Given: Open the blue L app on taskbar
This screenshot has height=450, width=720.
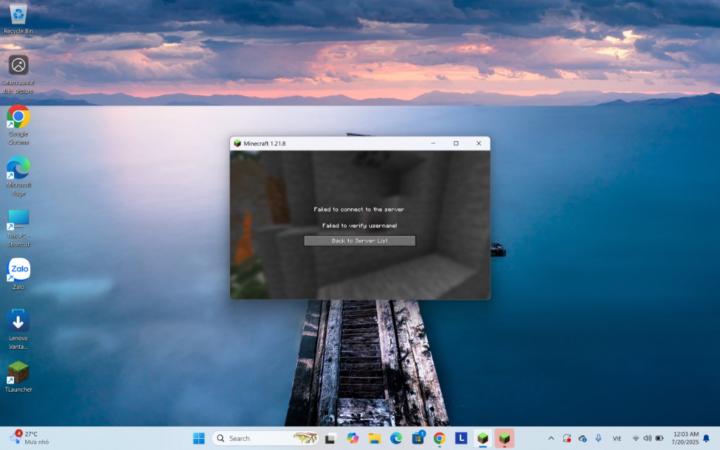Looking at the screenshot, I should pyautogui.click(x=461, y=439).
